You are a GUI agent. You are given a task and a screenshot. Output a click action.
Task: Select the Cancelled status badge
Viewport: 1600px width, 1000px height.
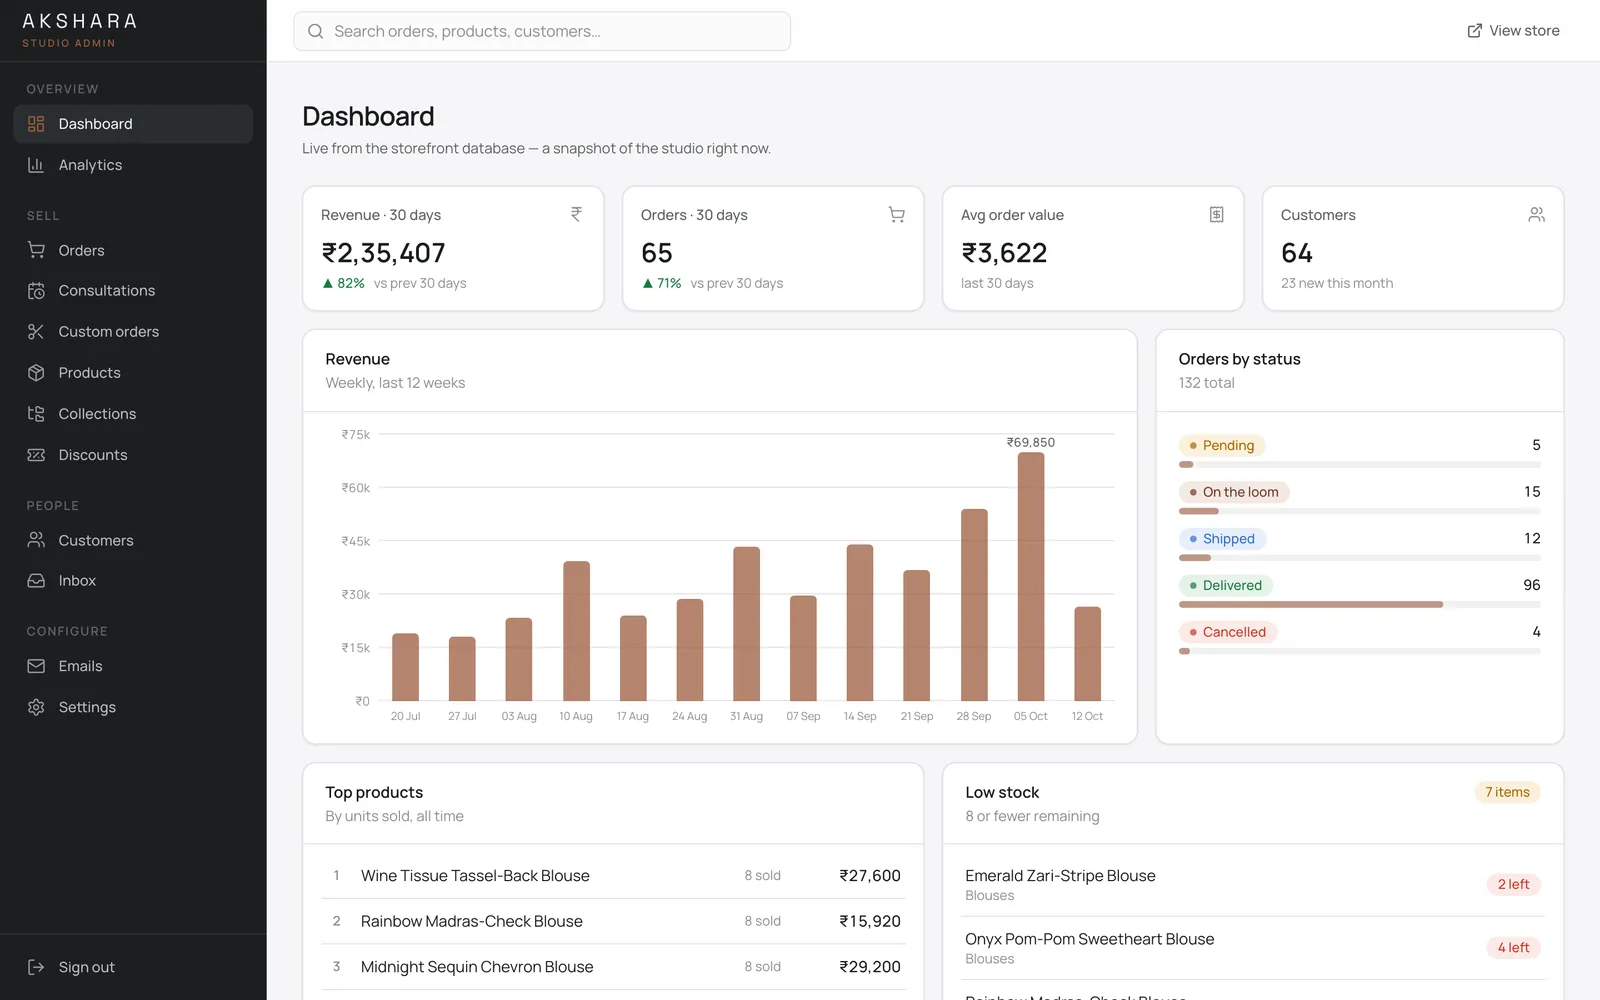[1228, 632]
